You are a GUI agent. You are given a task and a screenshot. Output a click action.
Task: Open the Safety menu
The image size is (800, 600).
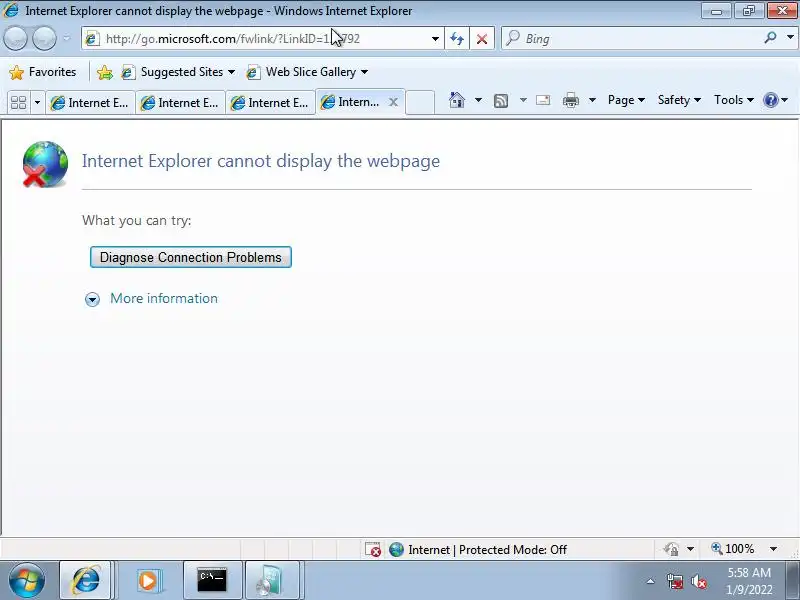coord(679,100)
